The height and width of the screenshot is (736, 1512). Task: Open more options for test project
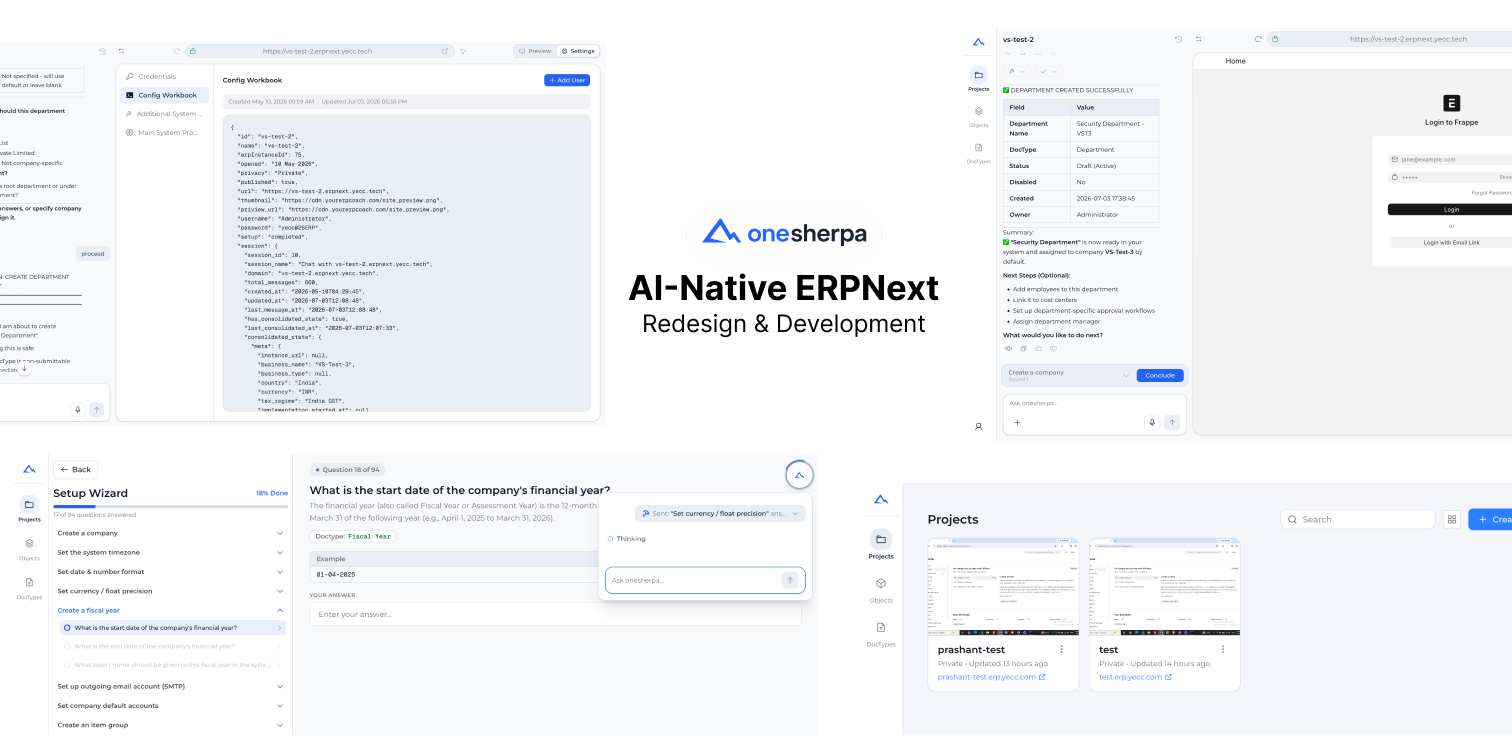[1223, 649]
